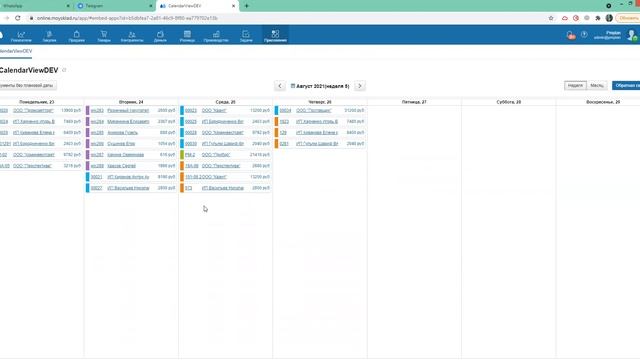Click the small icon beside the CalendarViewDEV heading
640x360 pixels.
tap(64, 70)
